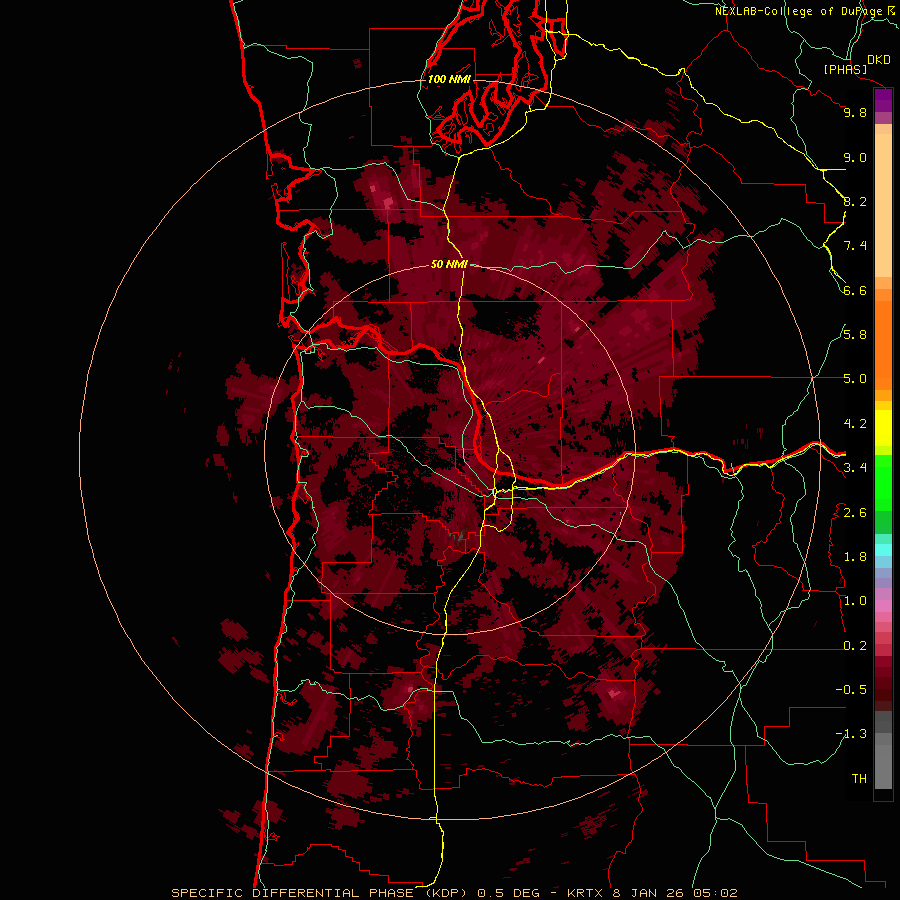This screenshot has height=900, width=900.
Task: Click the 7.4 legend value
Action: click(855, 246)
